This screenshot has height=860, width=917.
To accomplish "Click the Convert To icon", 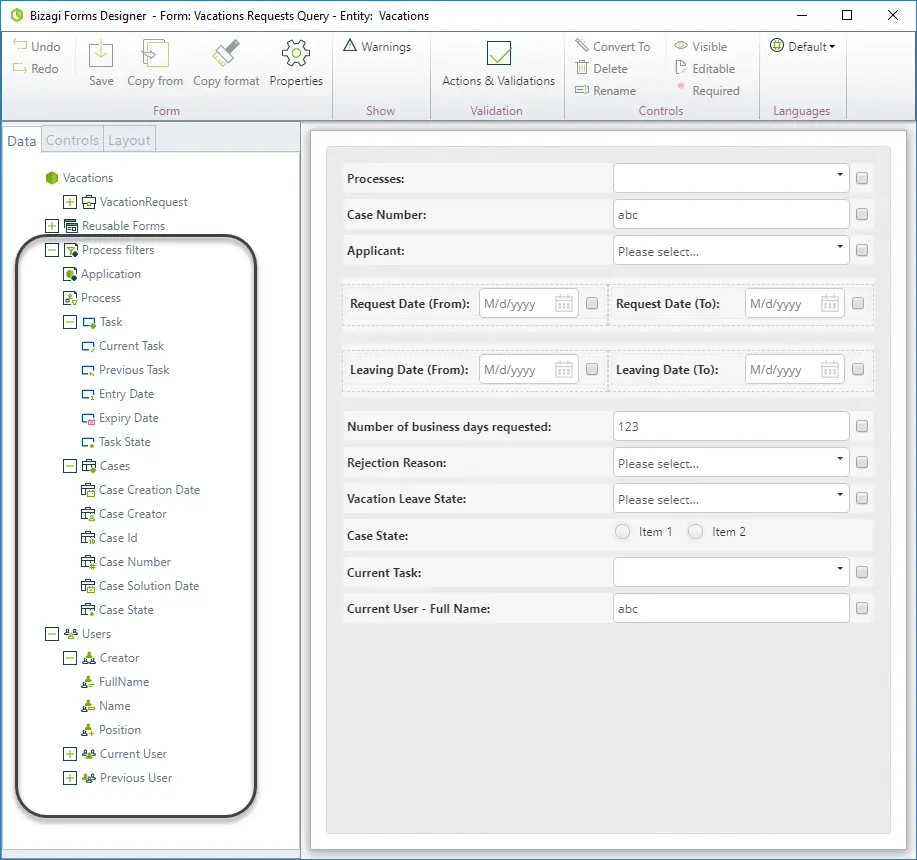I will click(581, 46).
